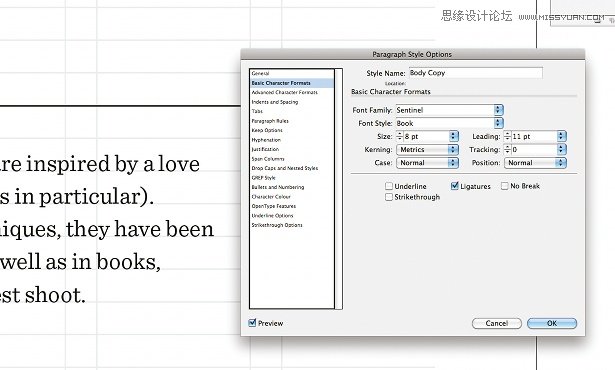This screenshot has height=370, width=615.
Task: Open the Case dropdown
Action: [427, 162]
